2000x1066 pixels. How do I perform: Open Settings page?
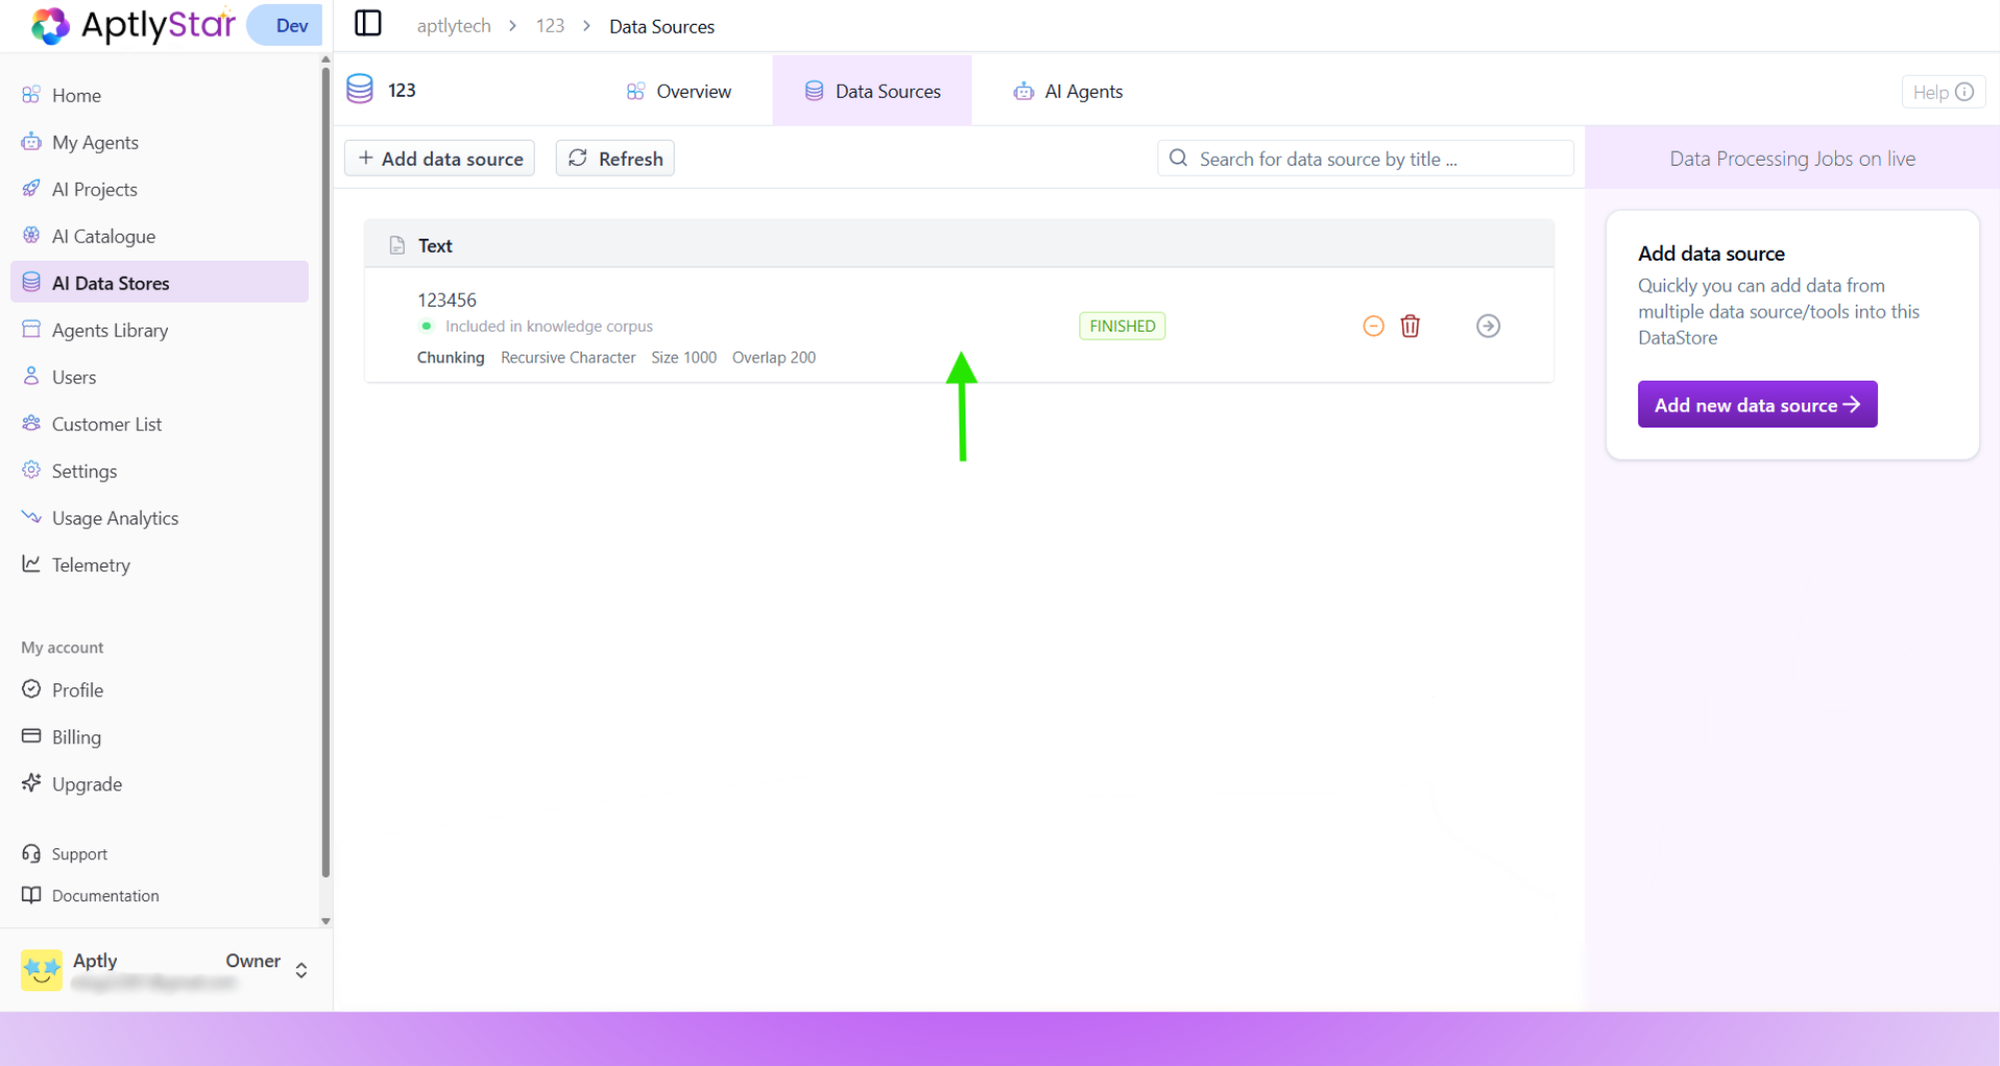160,471
